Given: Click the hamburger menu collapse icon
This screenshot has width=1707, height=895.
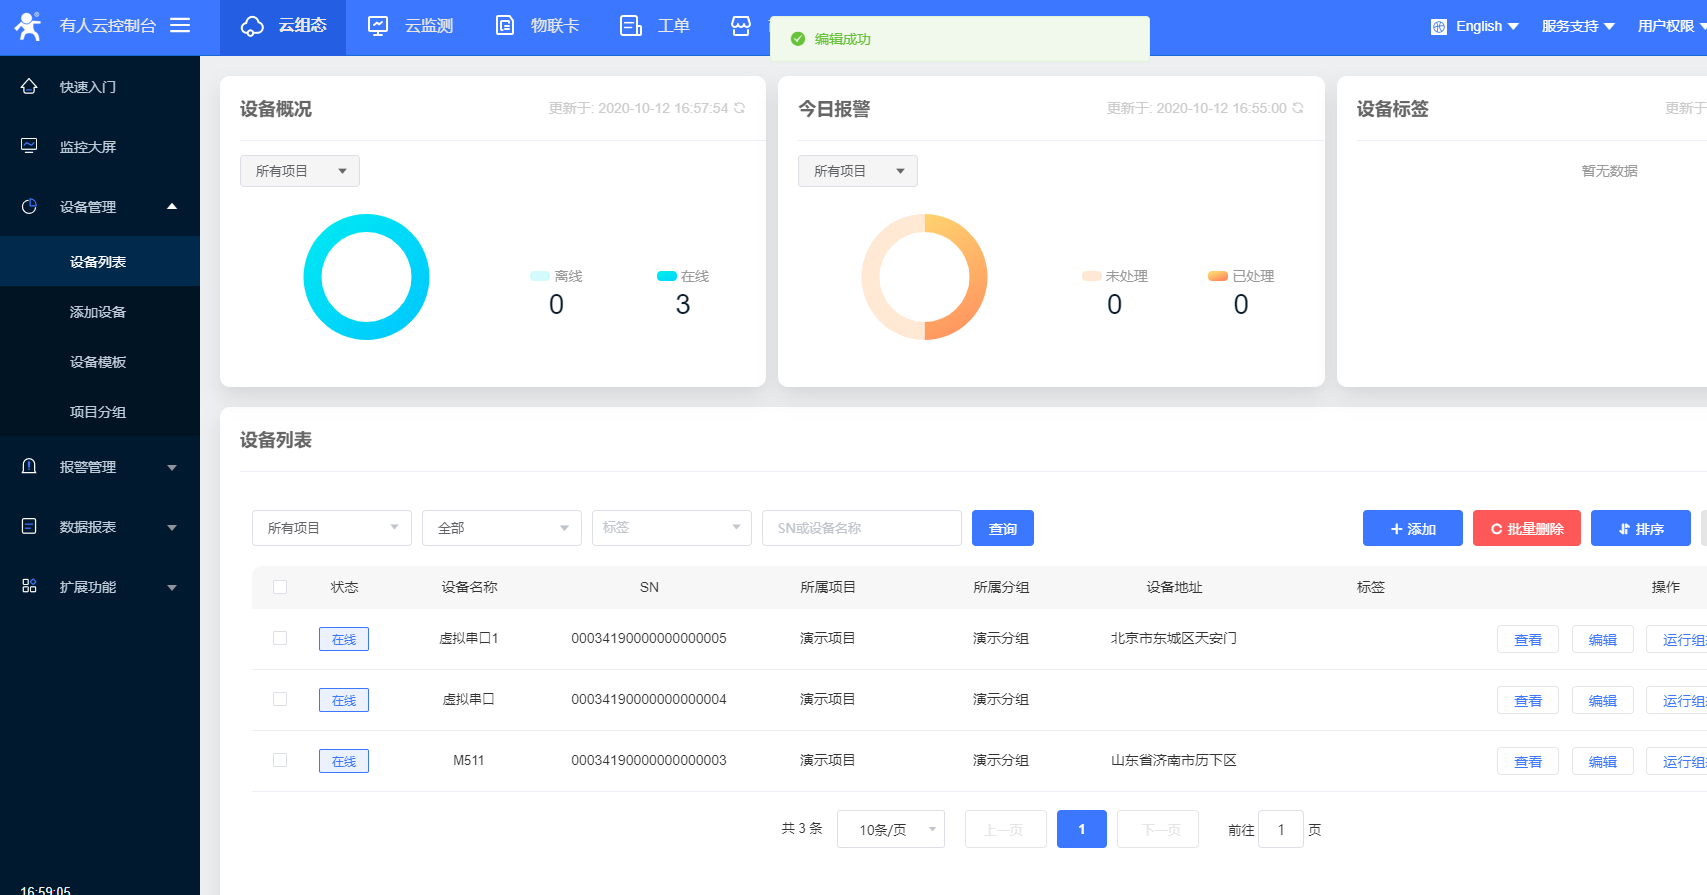Looking at the screenshot, I should pos(180,25).
